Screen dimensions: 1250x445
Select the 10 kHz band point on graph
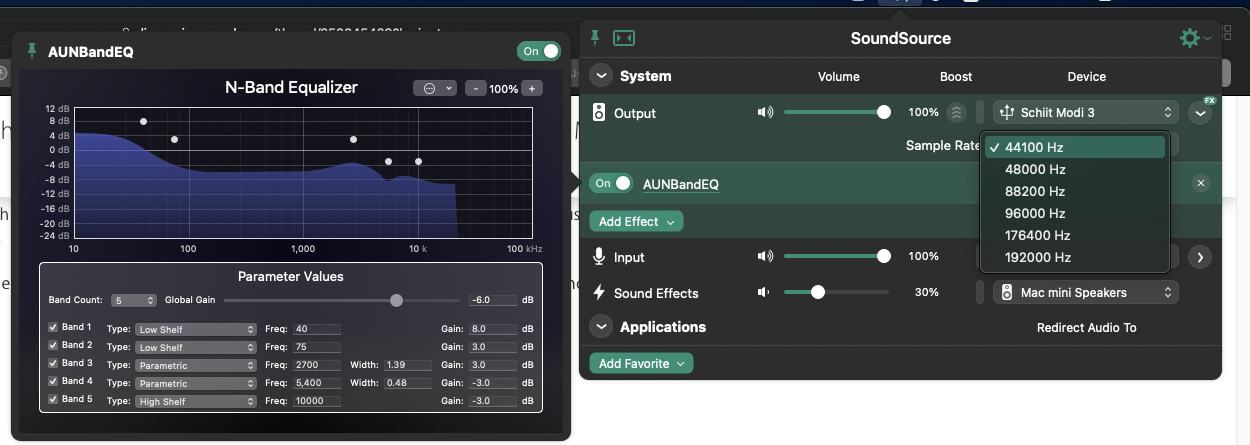tap(419, 161)
